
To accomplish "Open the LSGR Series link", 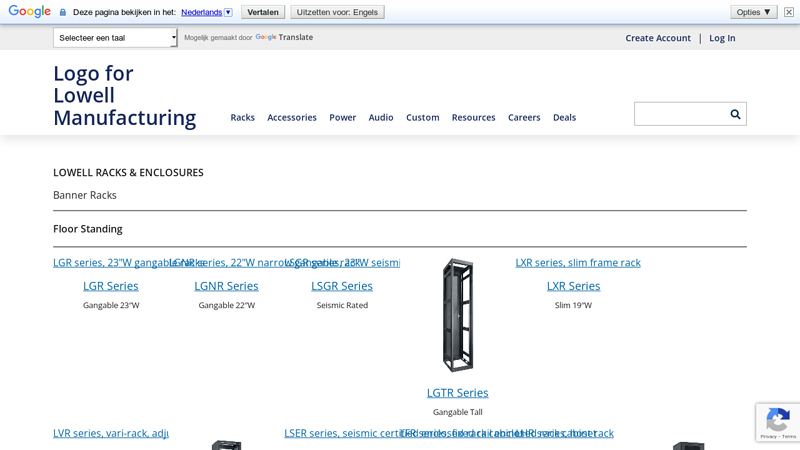I will [342, 286].
